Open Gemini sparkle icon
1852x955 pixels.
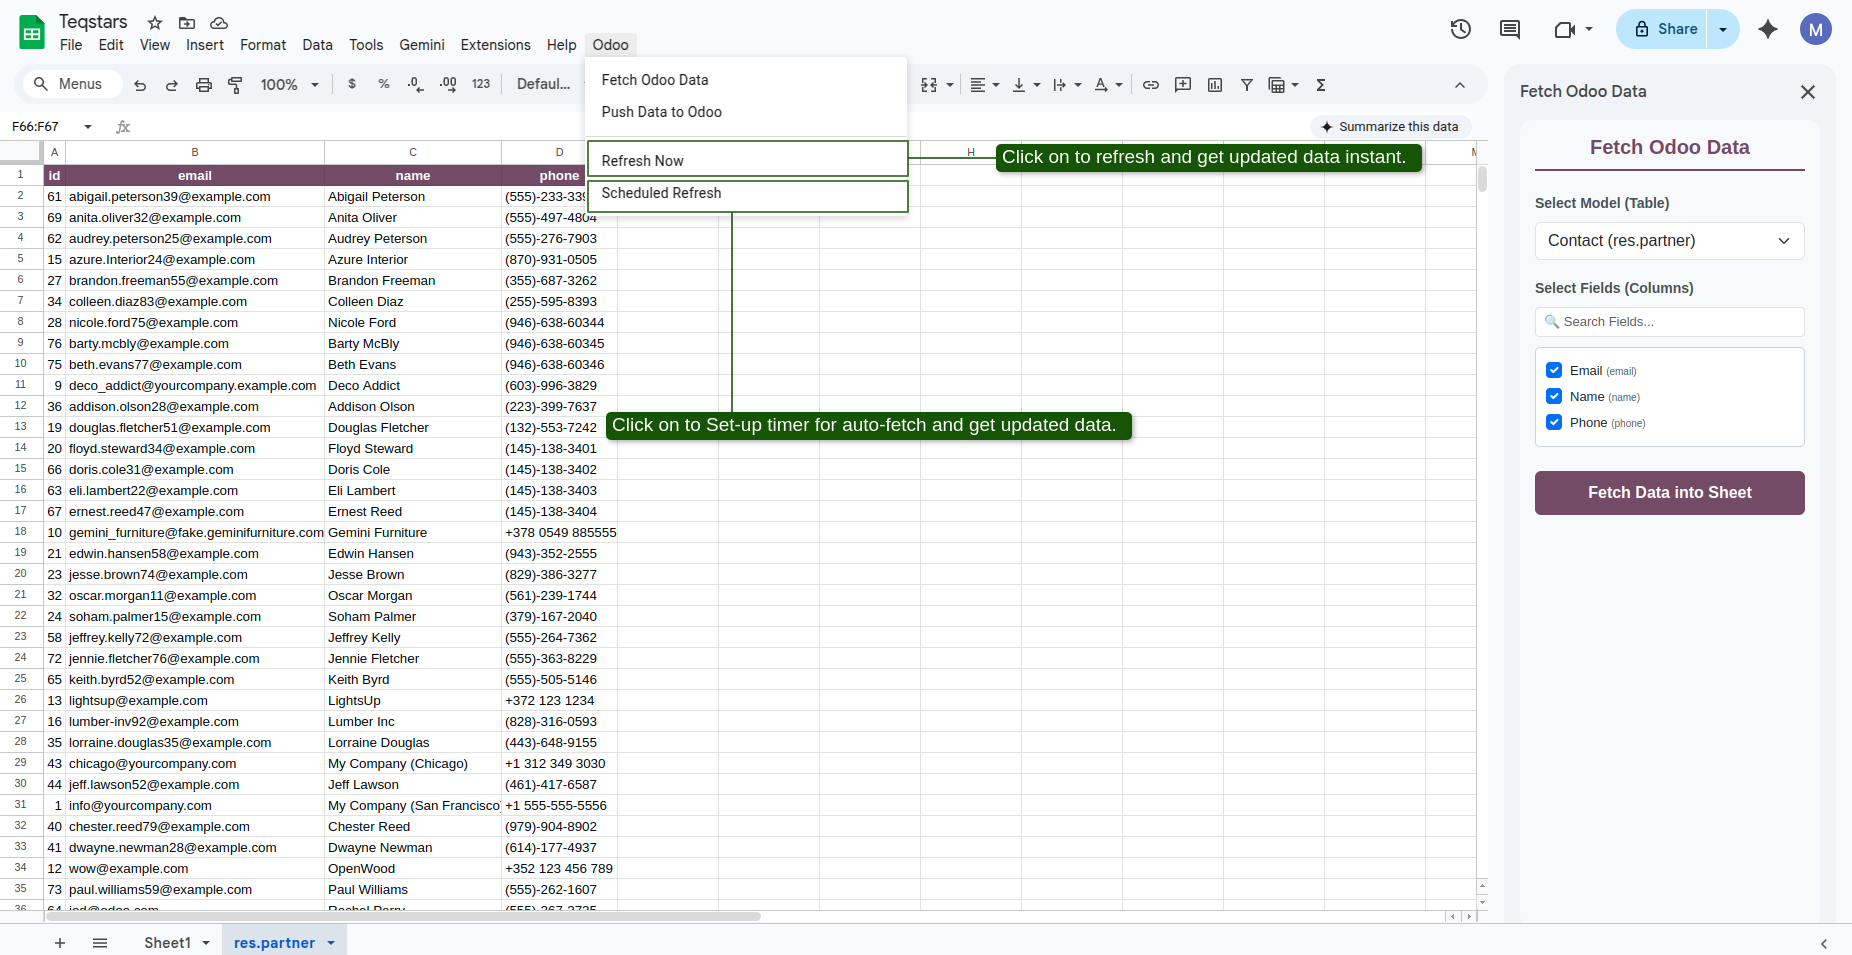1768,29
